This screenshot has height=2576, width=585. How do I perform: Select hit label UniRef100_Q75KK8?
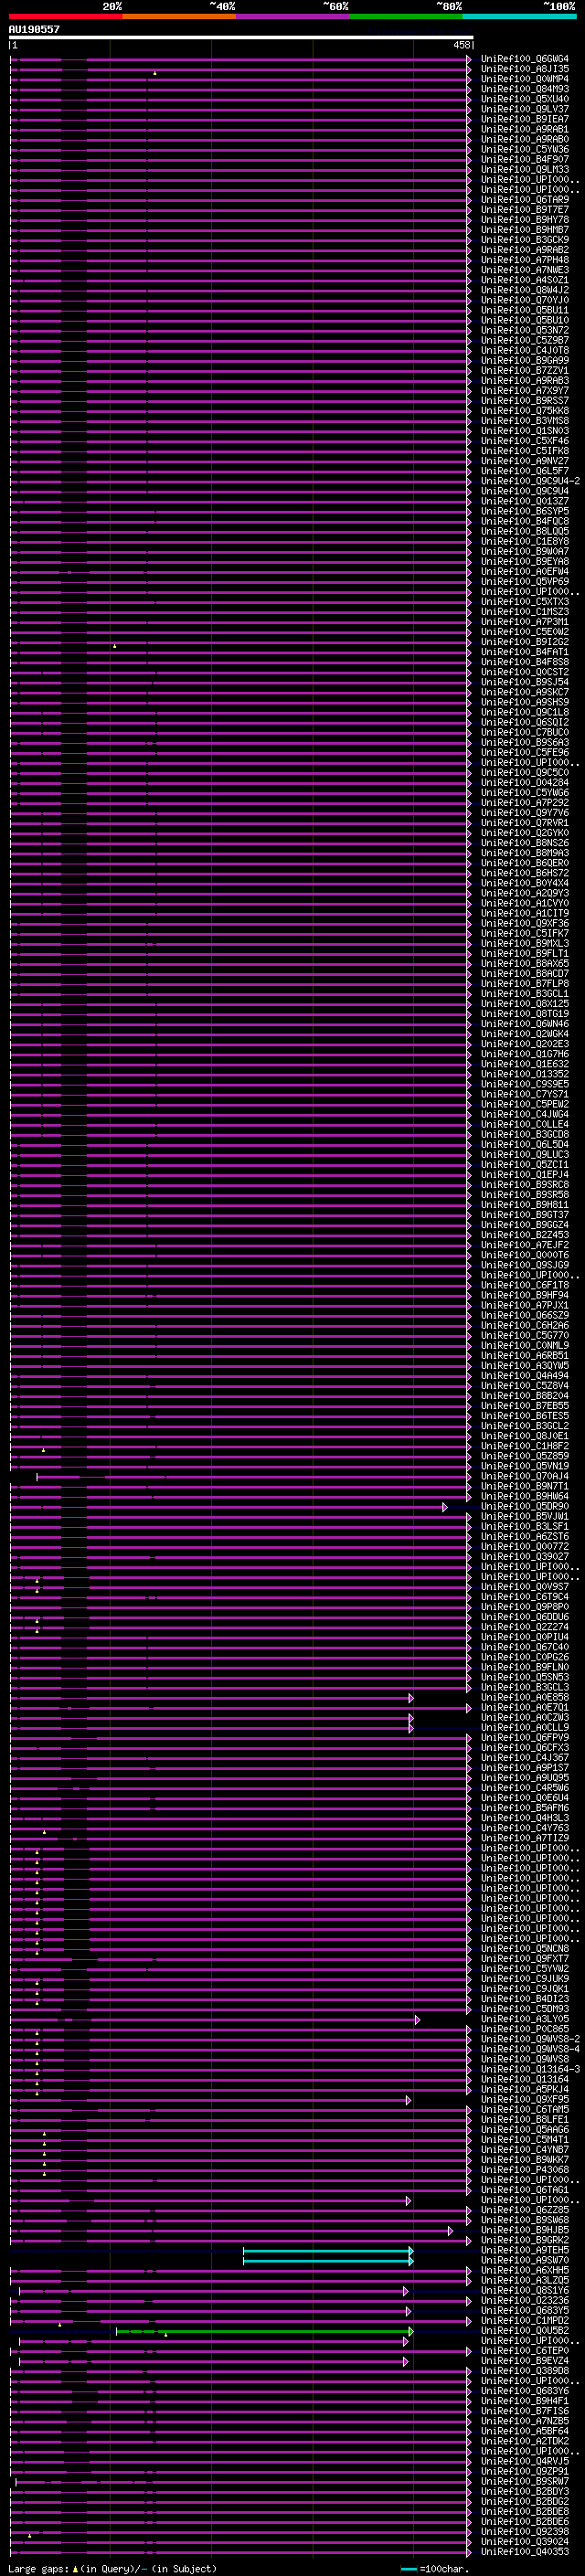pyautogui.click(x=525, y=411)
